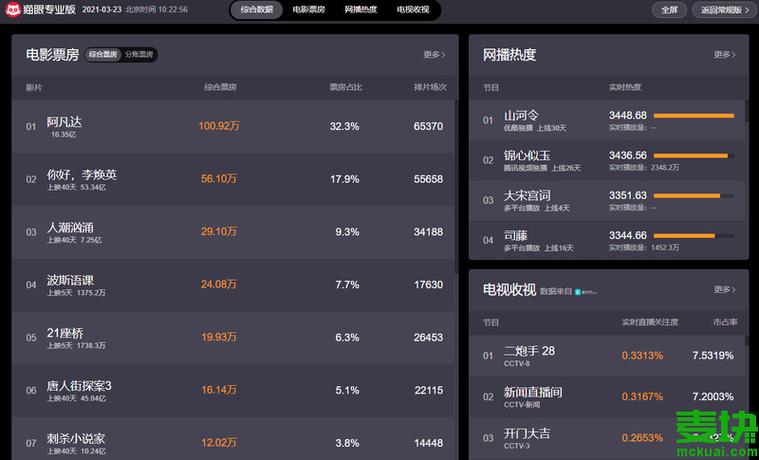This screenshot has height=460, width=759.
Task: Click the 实时直播关注度 column header
Action: click(x=650, y=322)
